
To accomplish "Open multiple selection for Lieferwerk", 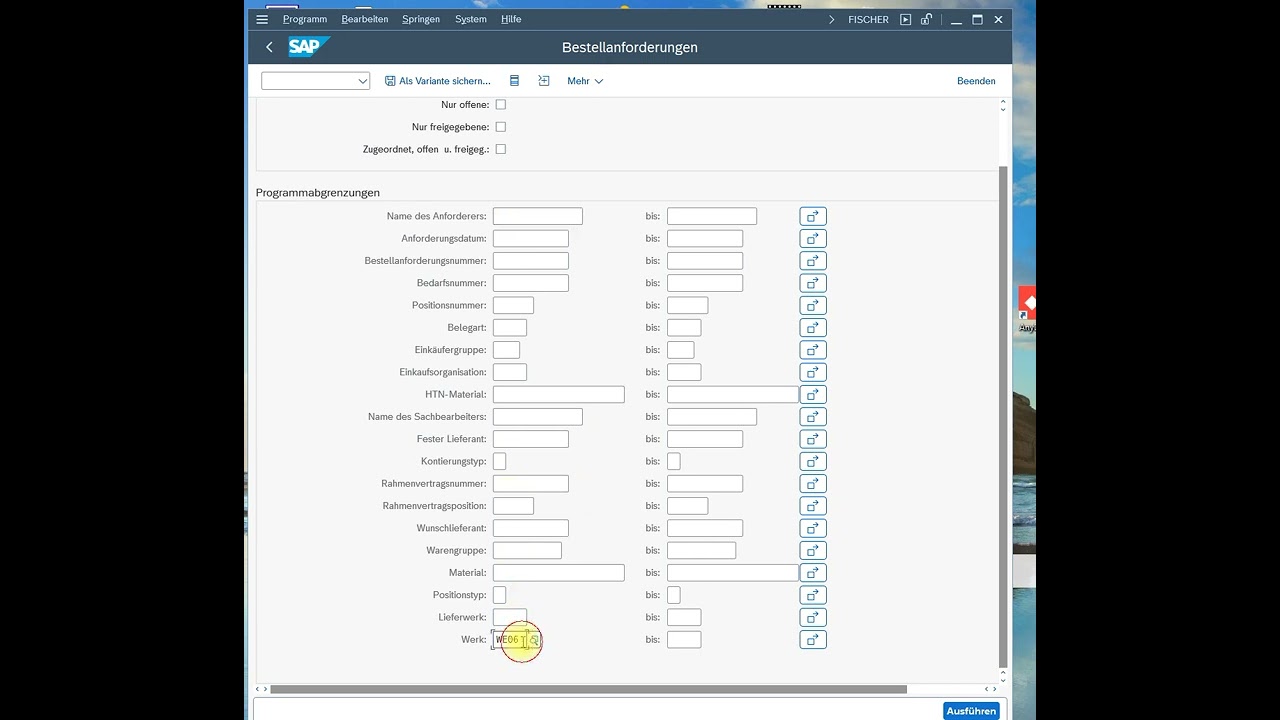I will 813,617.
